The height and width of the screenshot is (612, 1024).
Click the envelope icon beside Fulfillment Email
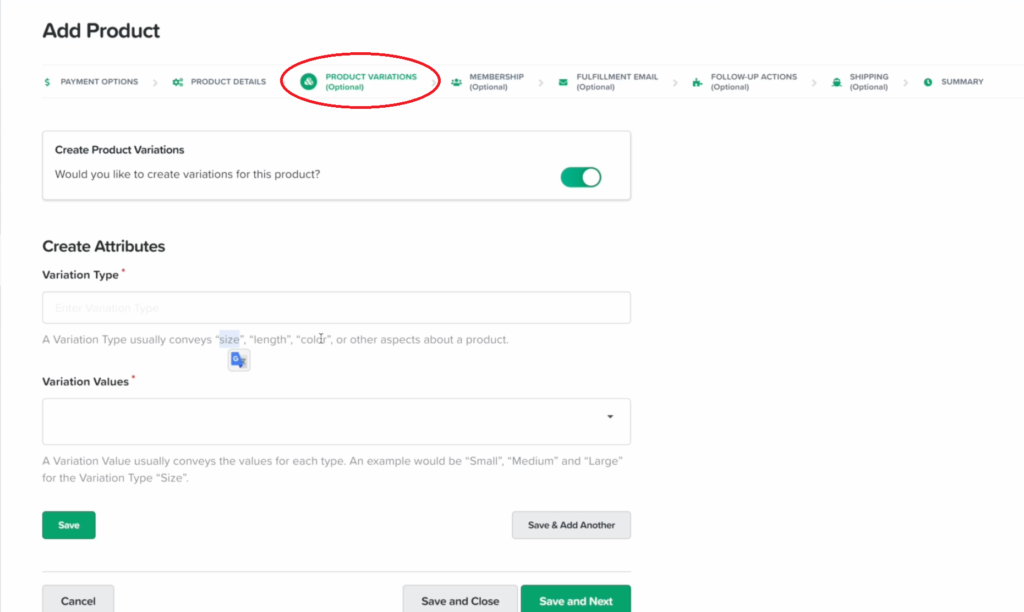coord(563,82)
